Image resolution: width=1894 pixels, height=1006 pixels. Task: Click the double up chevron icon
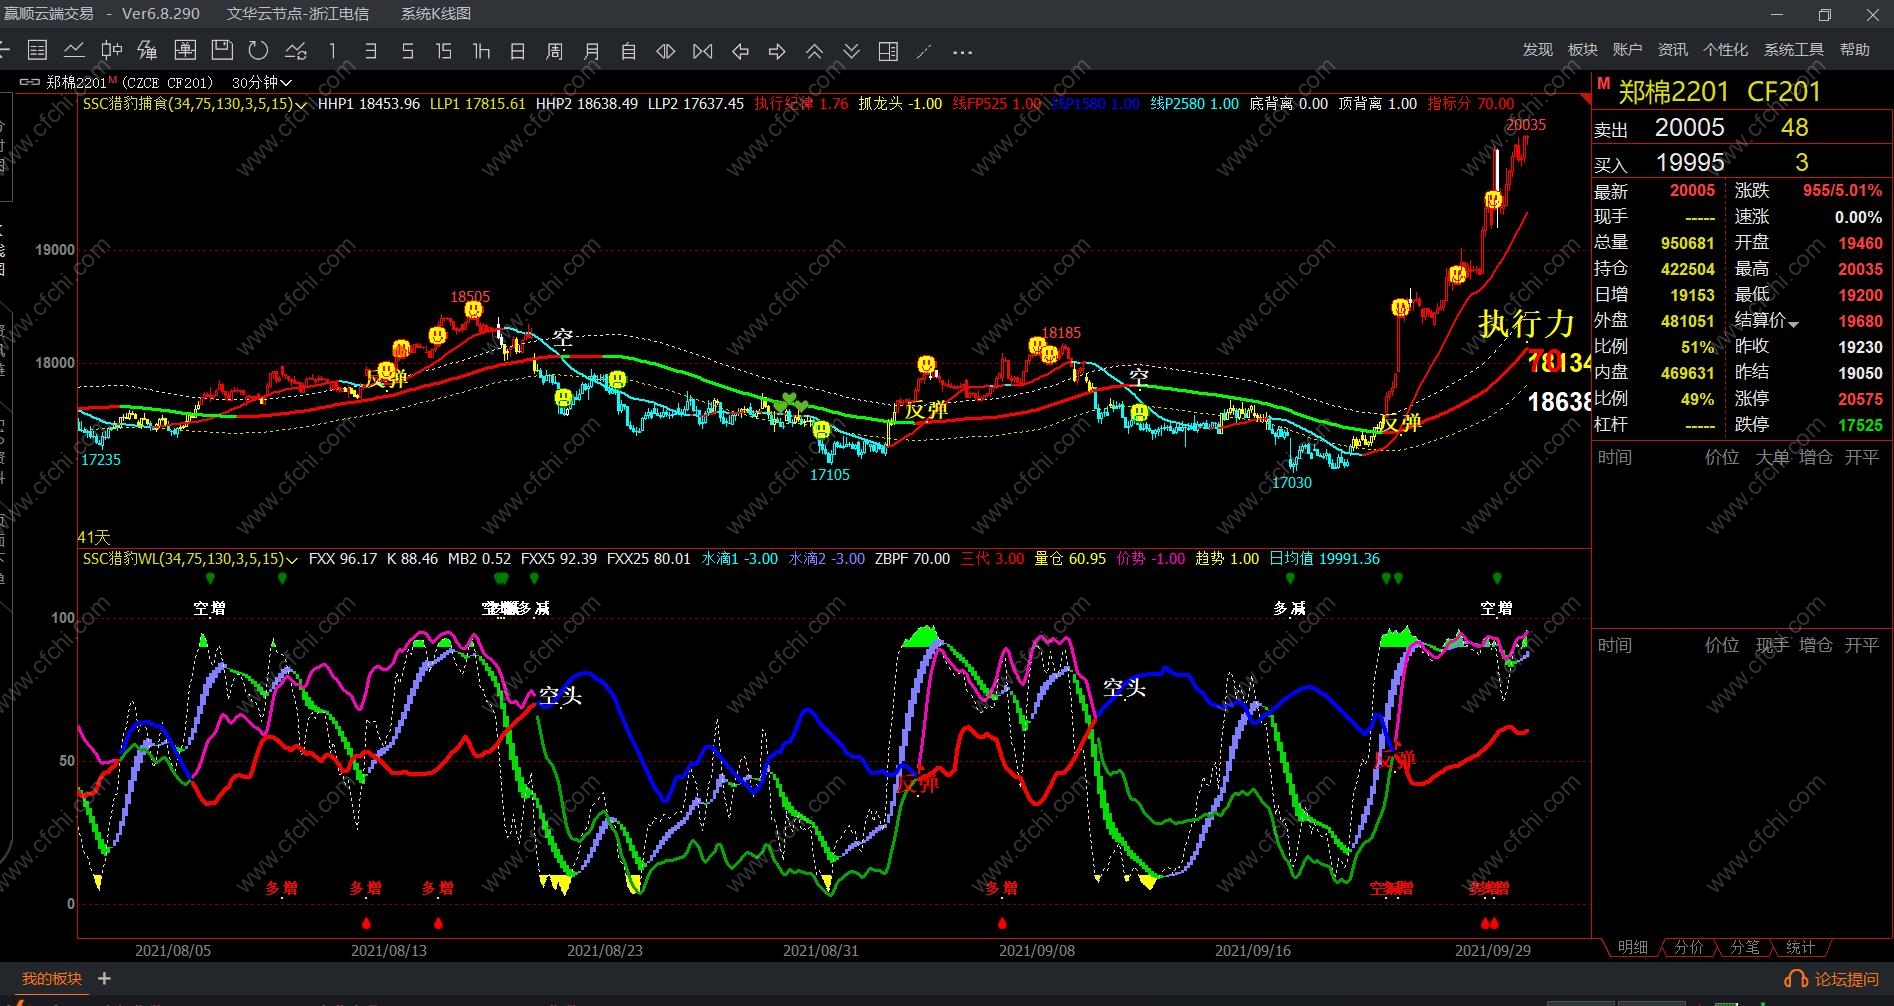[814, 51]
